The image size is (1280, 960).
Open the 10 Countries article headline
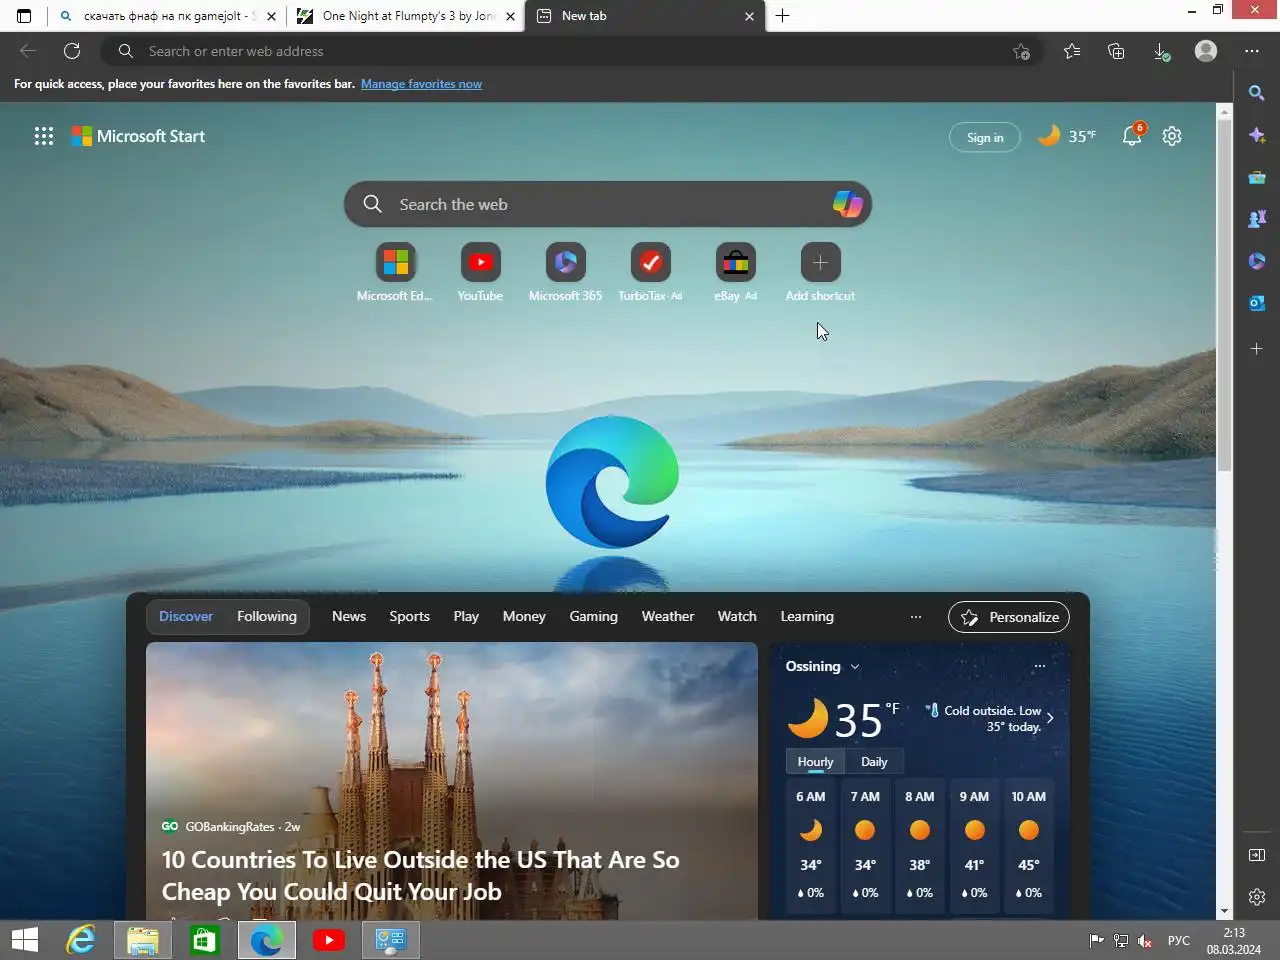[420, 875]
